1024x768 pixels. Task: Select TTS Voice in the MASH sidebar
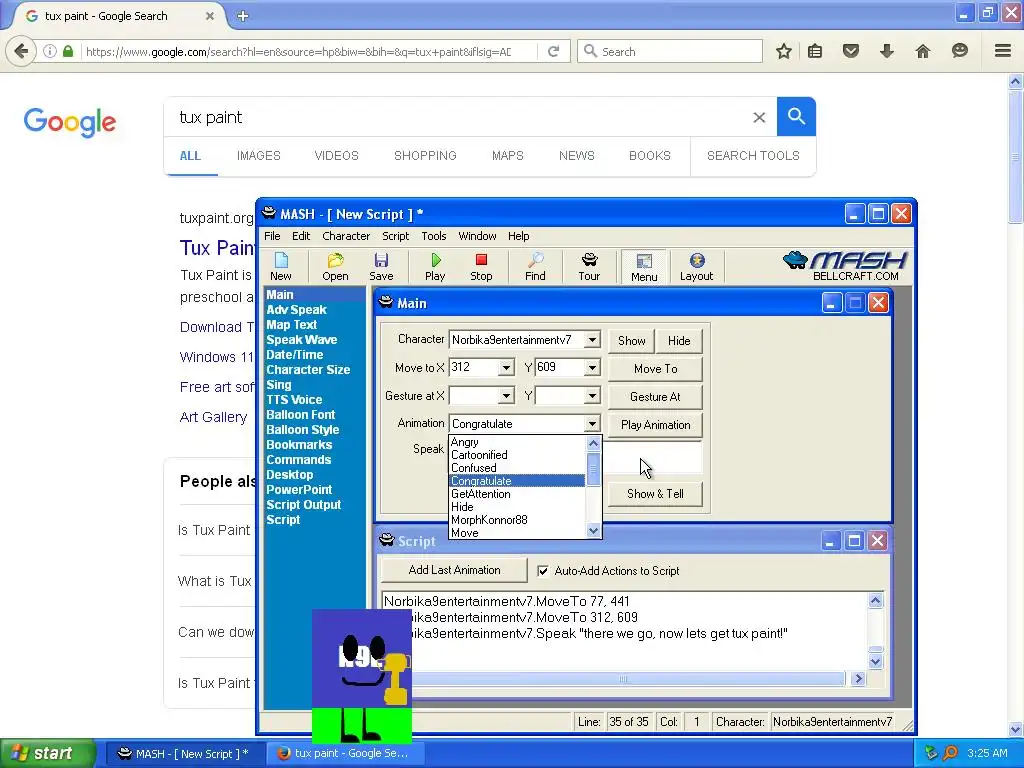(x=294, y=400)
